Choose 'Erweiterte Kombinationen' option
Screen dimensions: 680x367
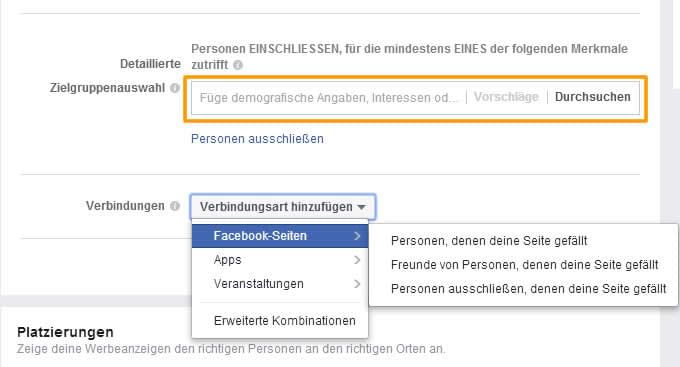tap(280, 321)
